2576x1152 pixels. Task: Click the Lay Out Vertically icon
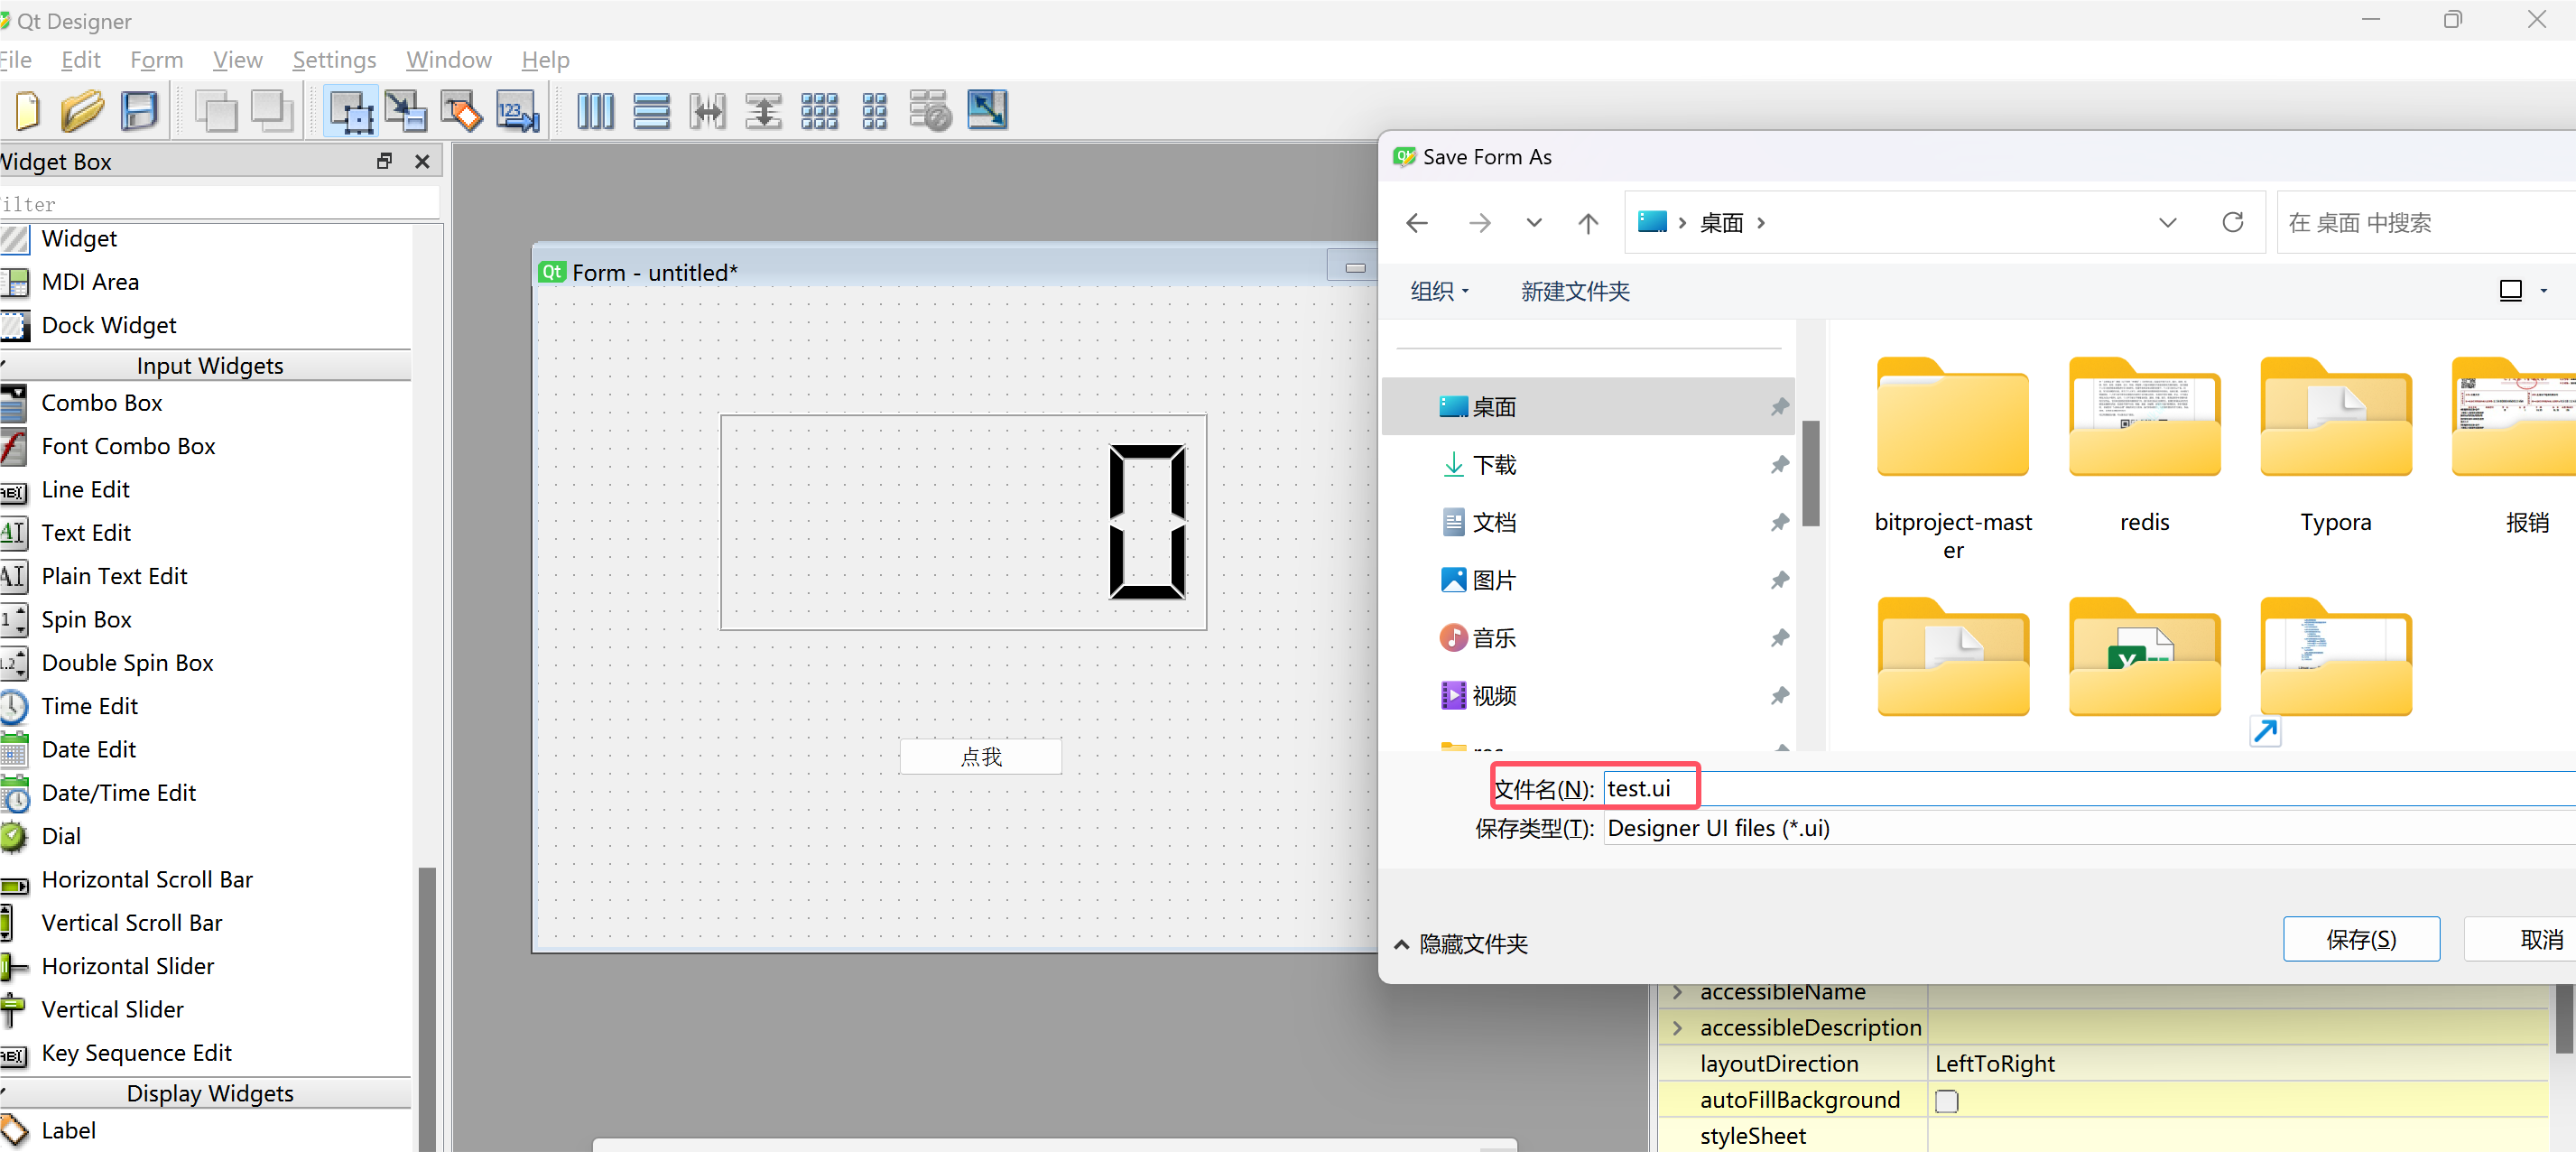point(653,110)
